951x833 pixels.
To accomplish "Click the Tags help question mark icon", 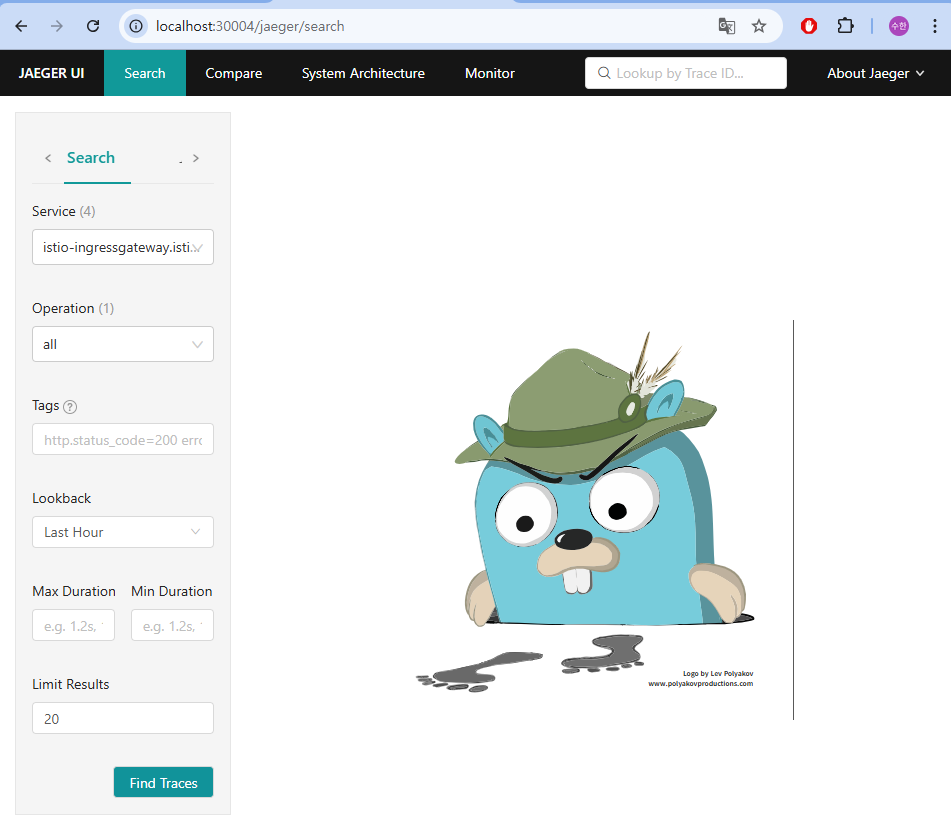I will [70, 407].
